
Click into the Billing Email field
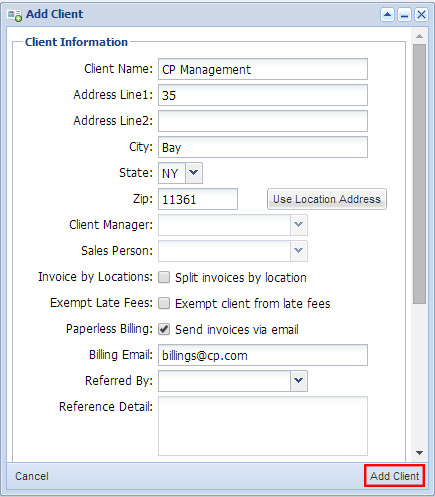click(x=263, y=355)
